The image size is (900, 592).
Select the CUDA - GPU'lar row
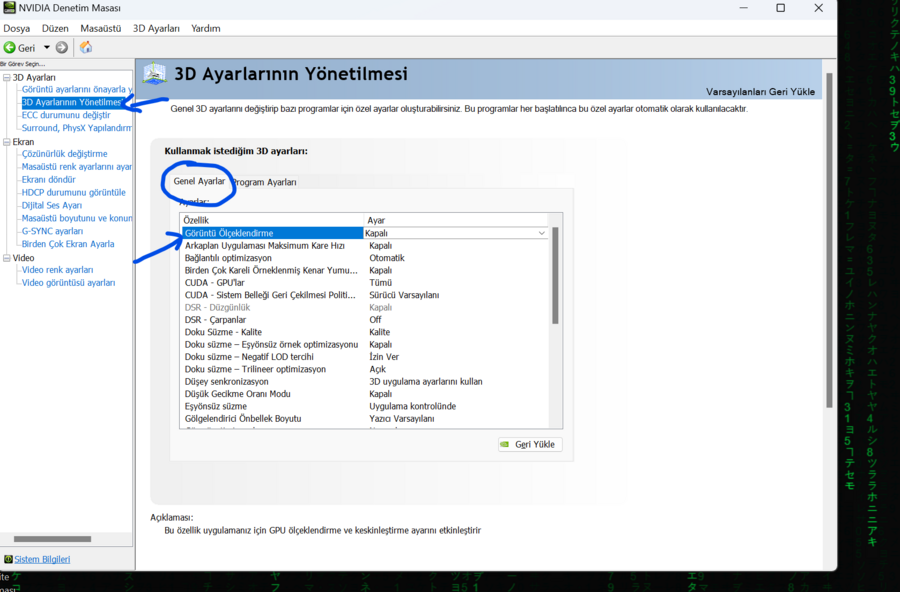[365, 283]
